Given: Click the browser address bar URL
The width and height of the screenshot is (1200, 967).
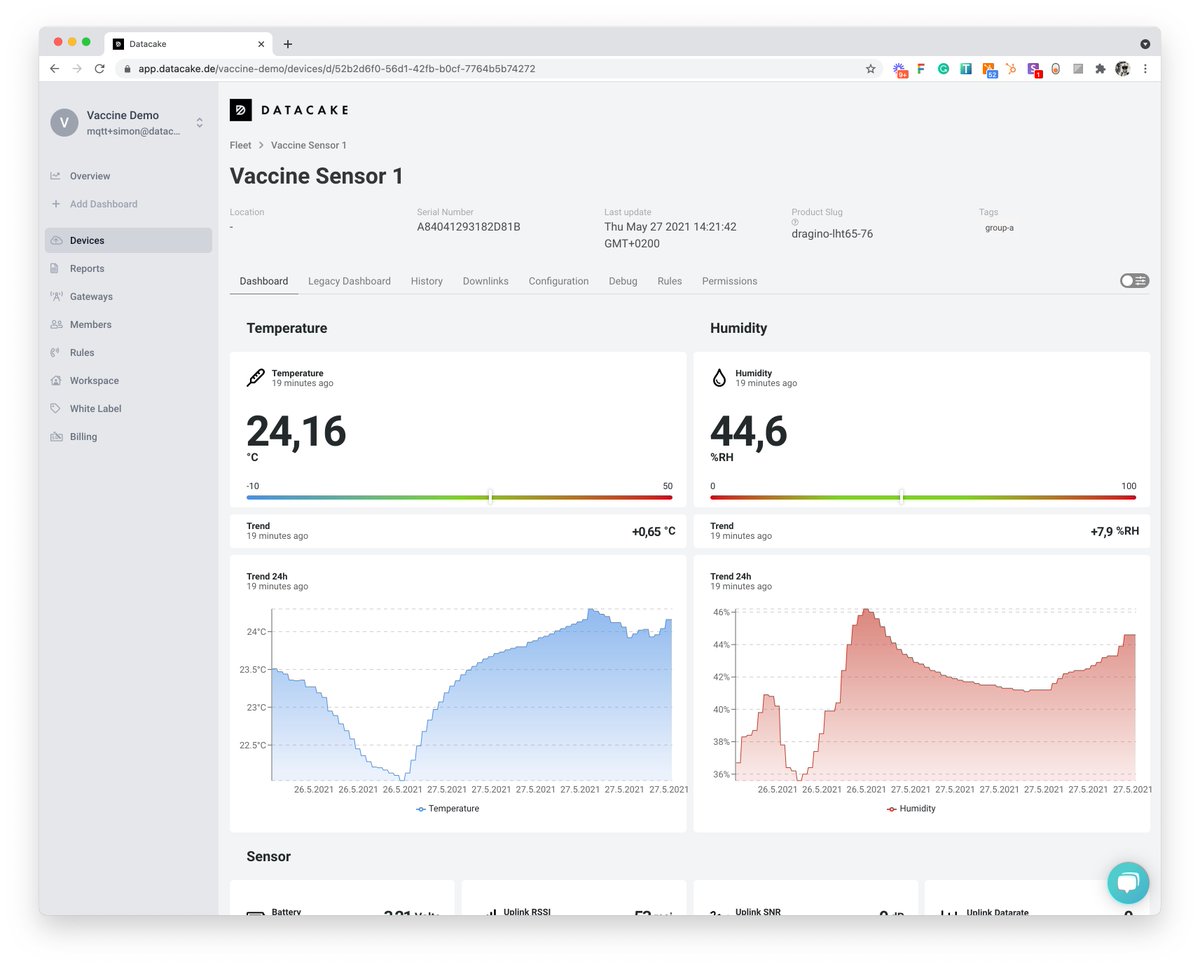Looking at the screenshot, I should click(337, 69).
